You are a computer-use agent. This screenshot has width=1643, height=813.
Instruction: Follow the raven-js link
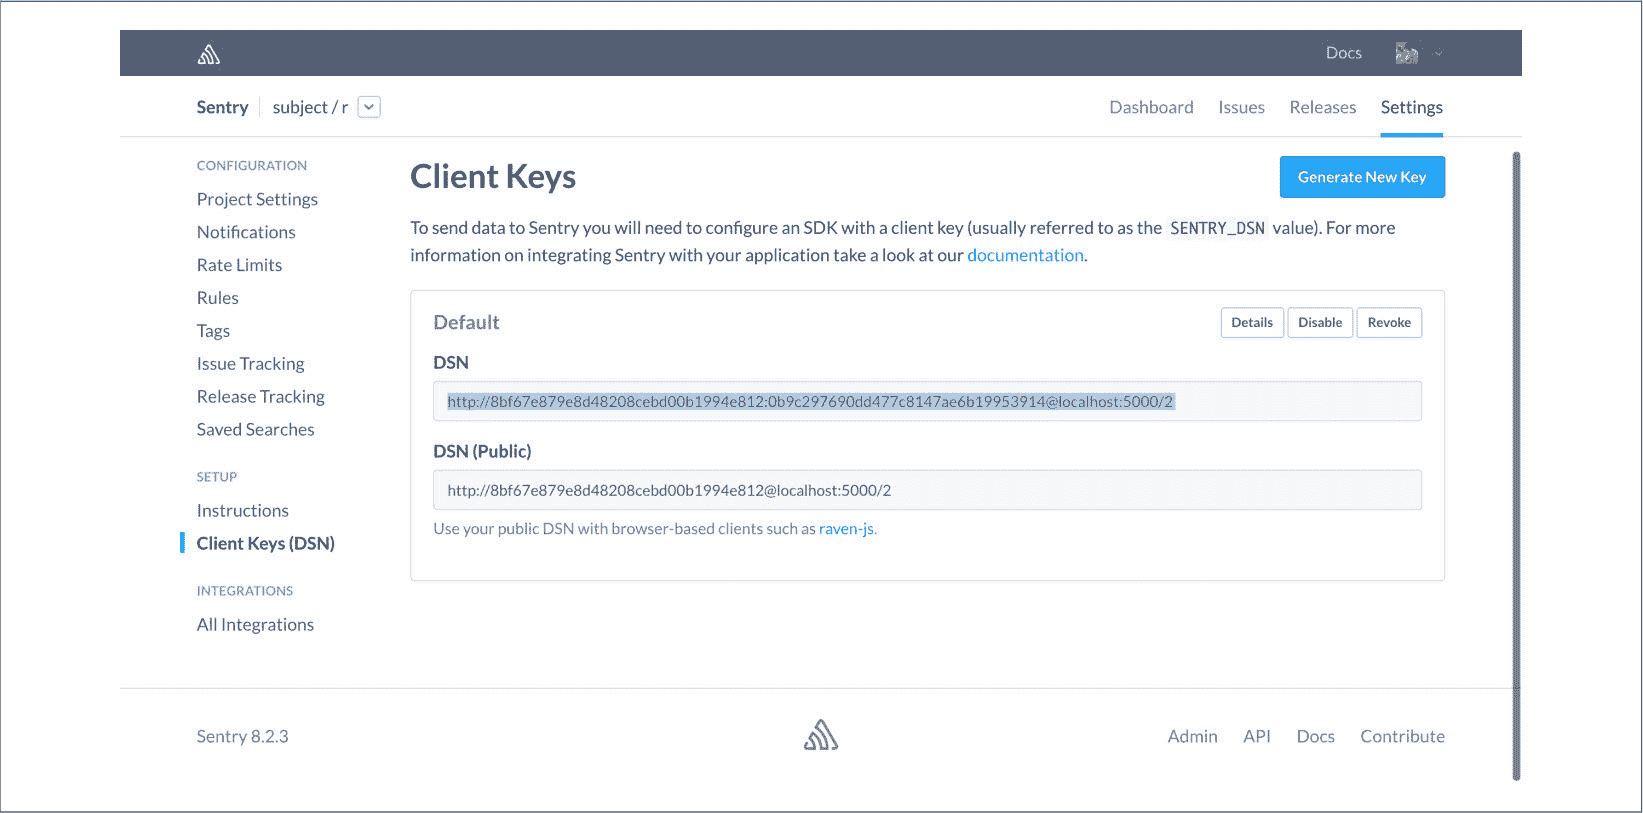coord(846,529)
